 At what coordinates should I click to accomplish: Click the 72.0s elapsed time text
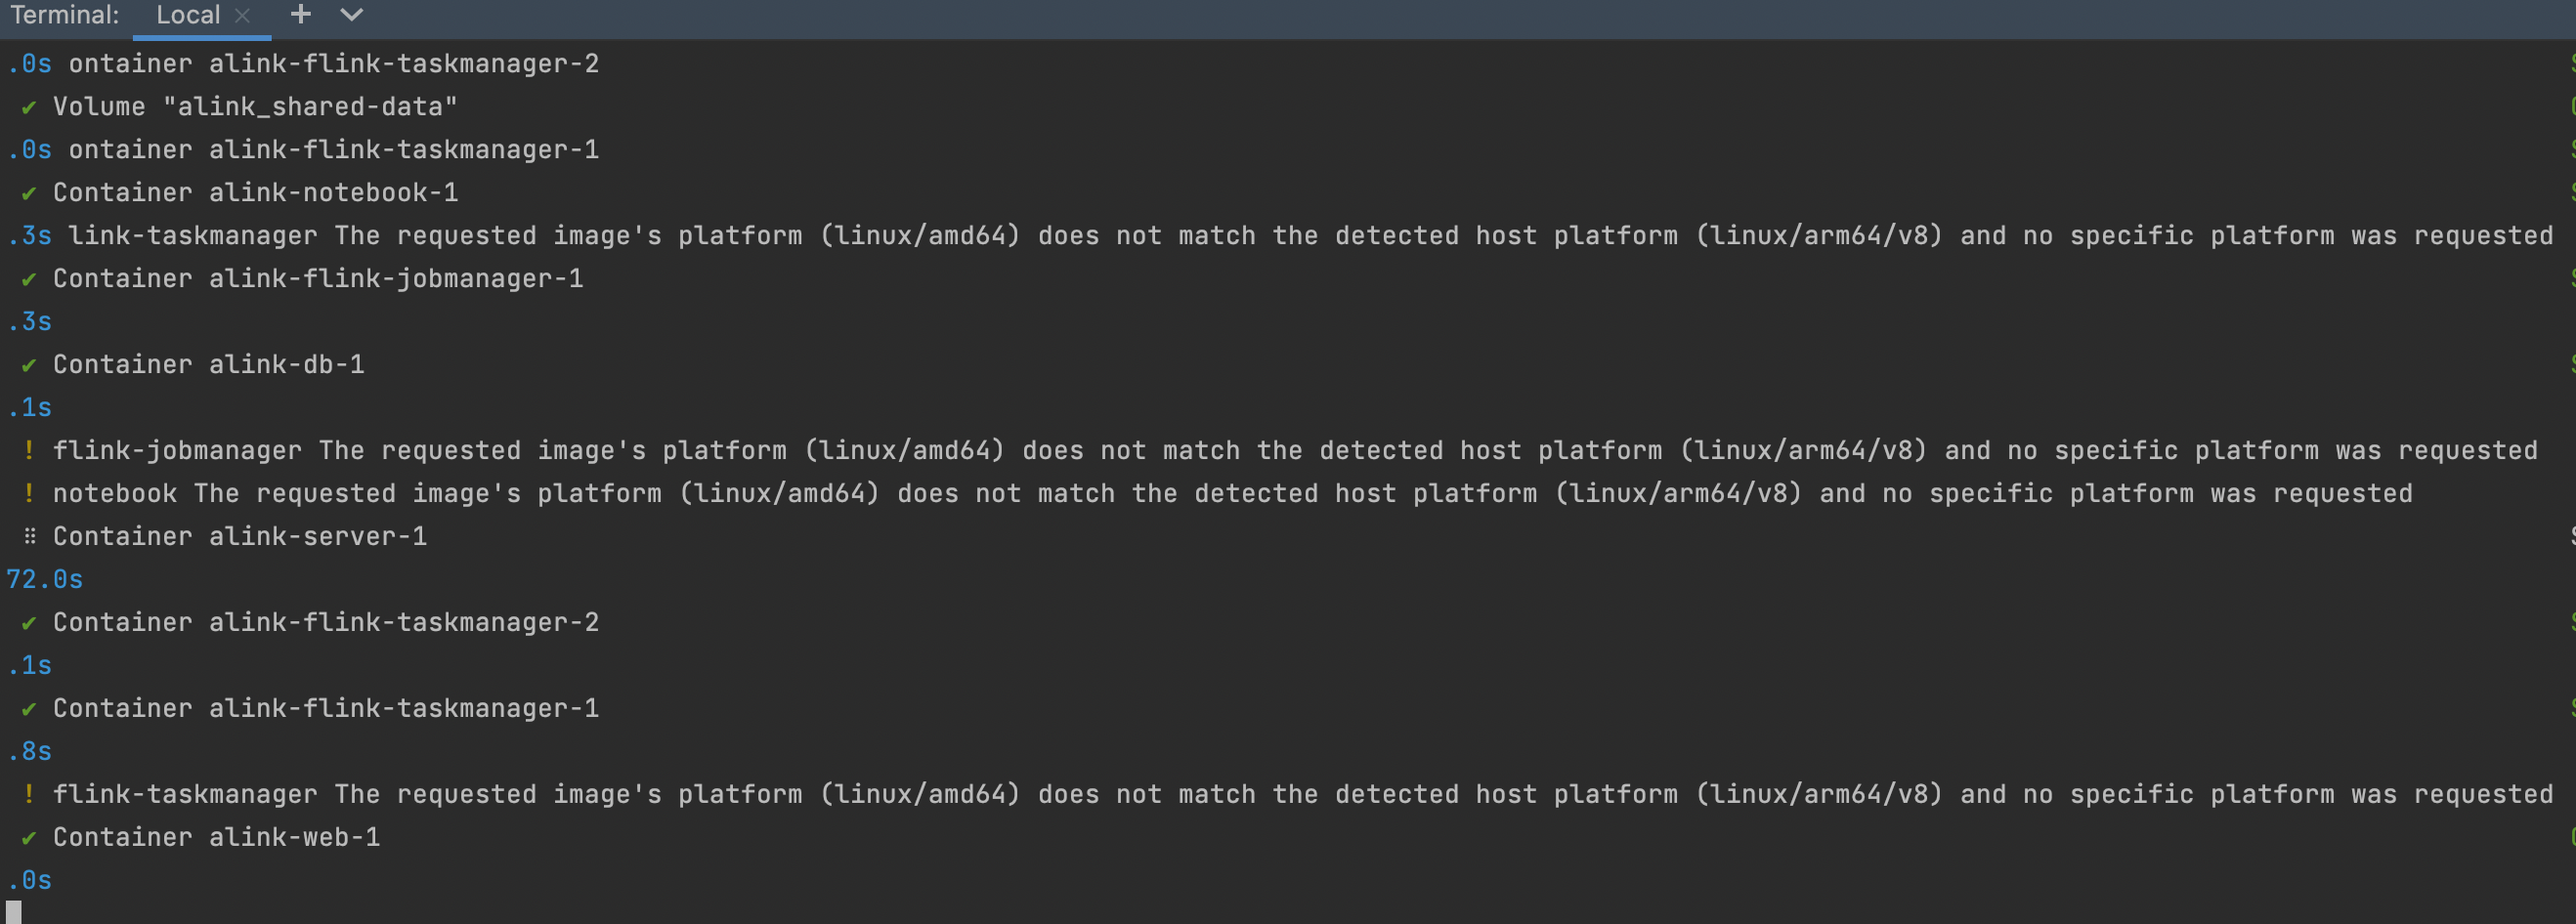(45, 580)
